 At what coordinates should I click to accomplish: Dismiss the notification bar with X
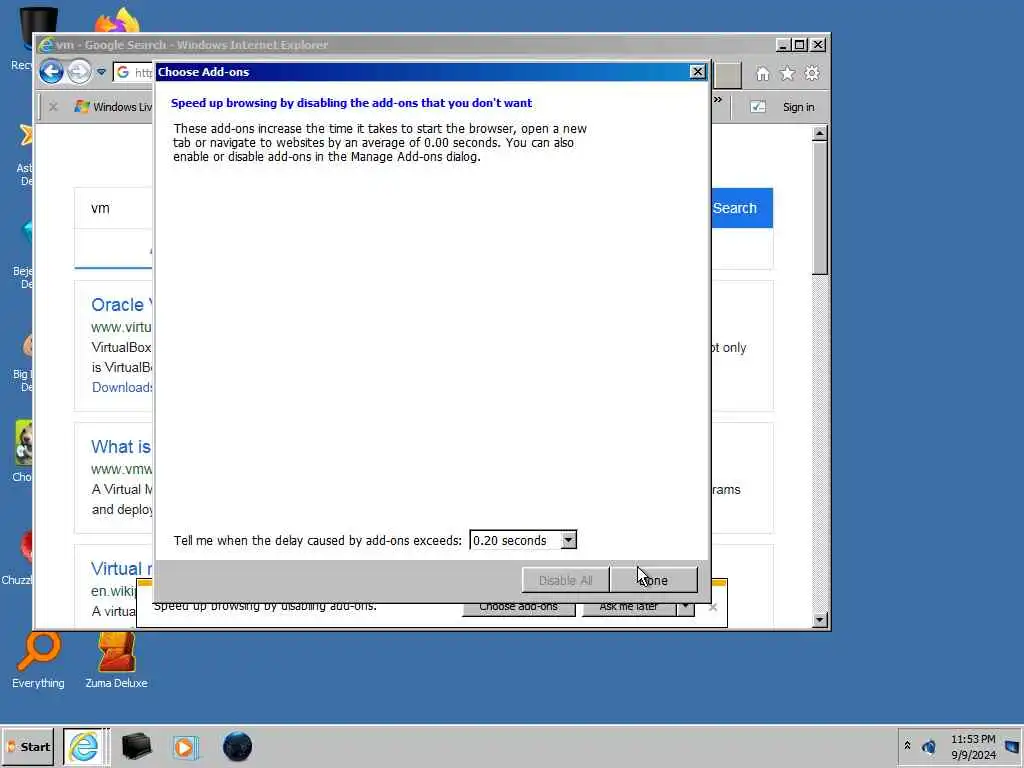pos(713,607)
